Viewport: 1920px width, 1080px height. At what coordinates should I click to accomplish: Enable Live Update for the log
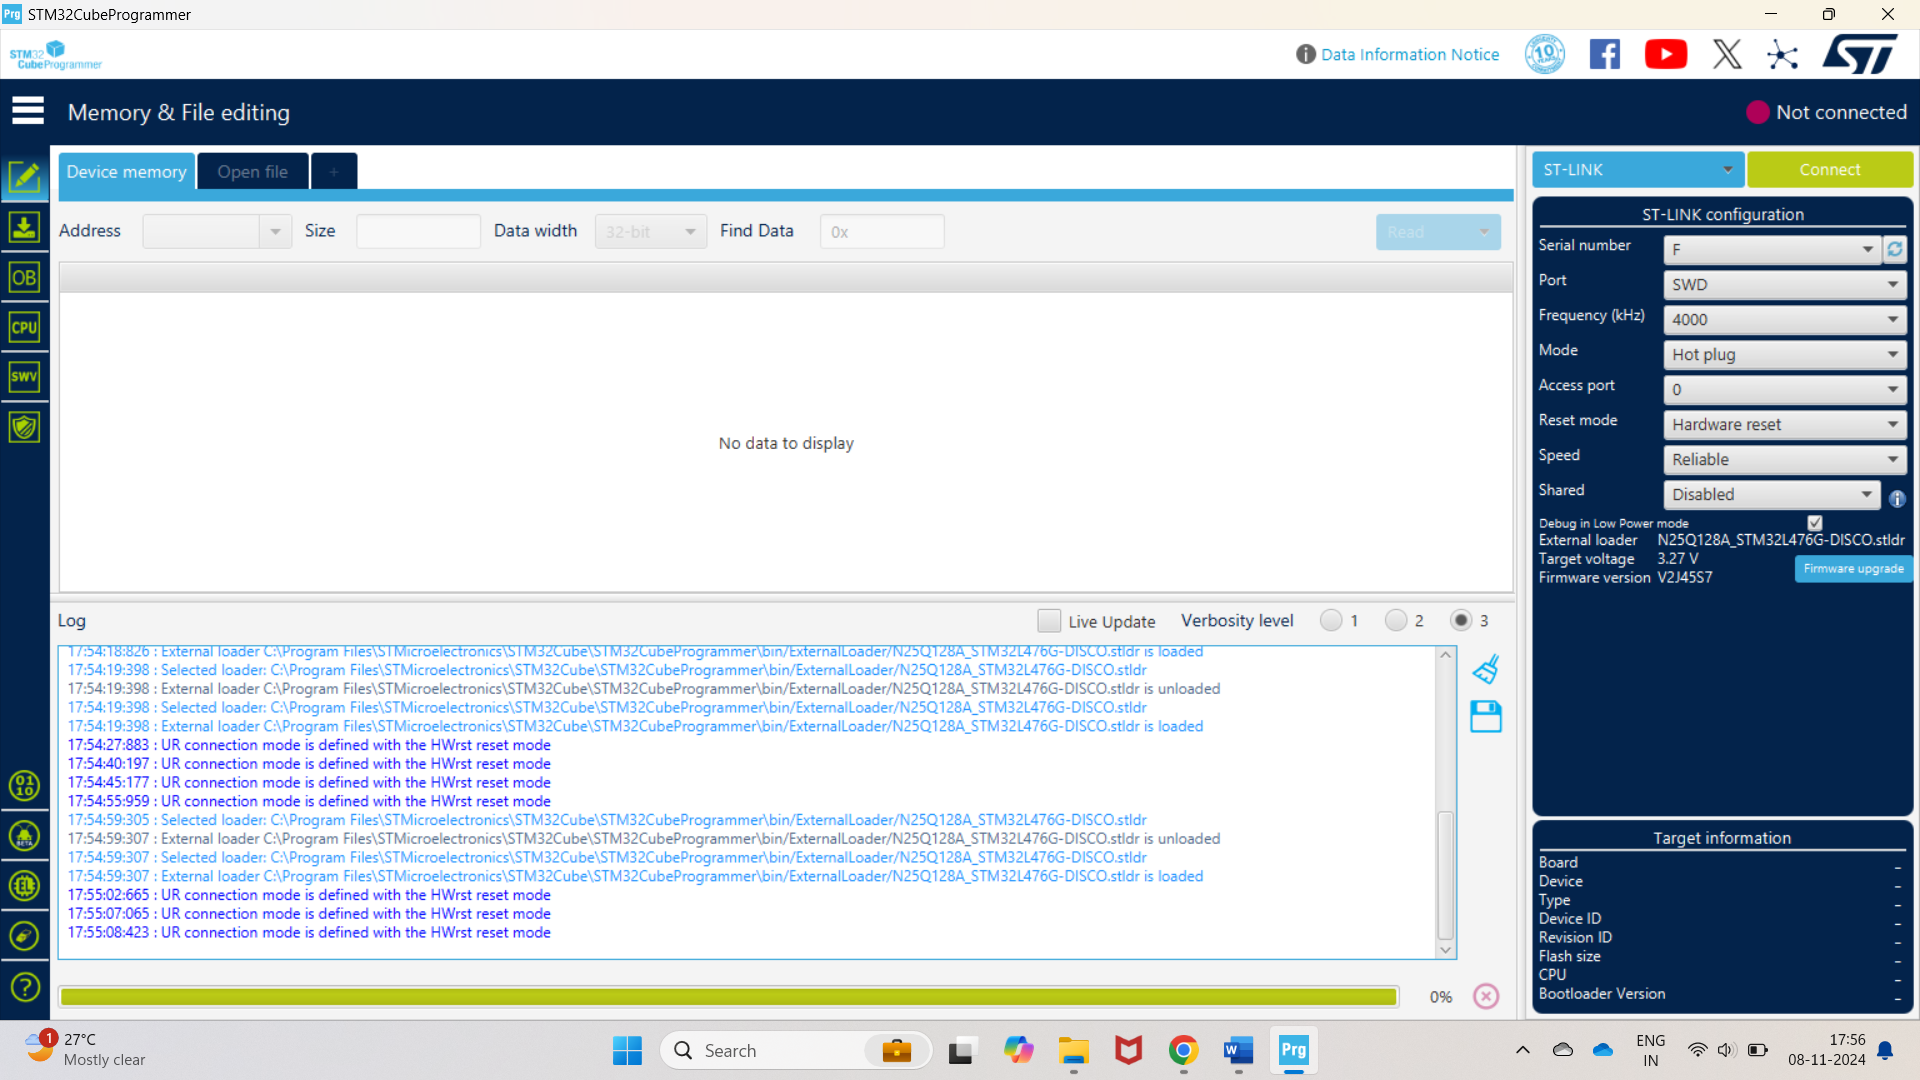coord(1049,620)
